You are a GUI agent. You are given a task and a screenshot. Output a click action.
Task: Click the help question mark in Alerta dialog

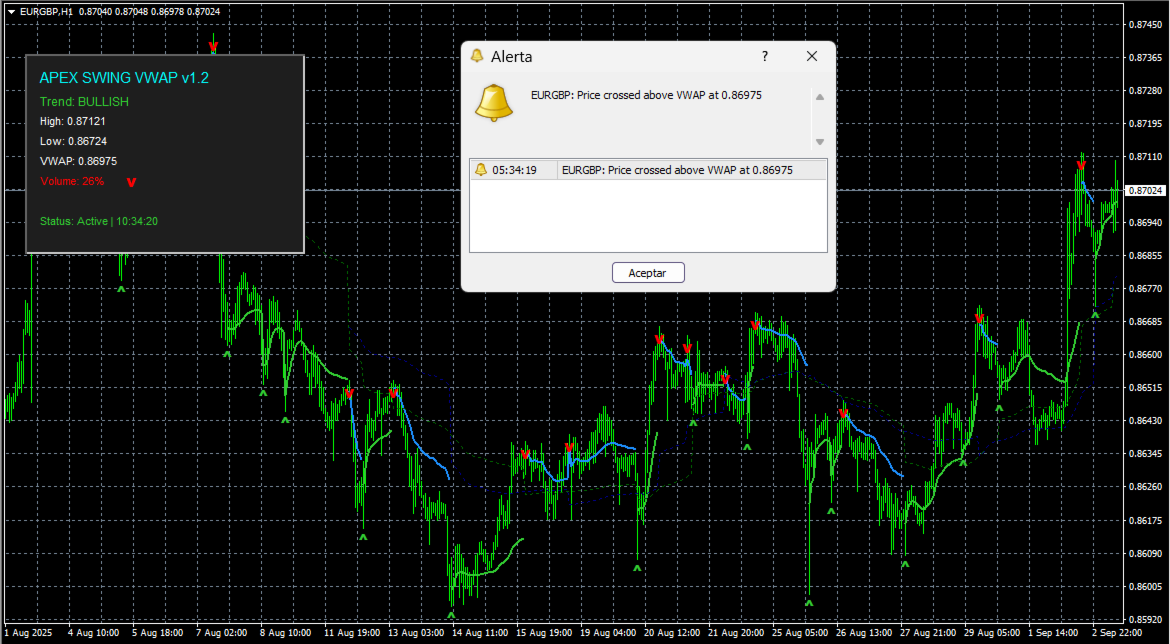[x=765, y=57]
